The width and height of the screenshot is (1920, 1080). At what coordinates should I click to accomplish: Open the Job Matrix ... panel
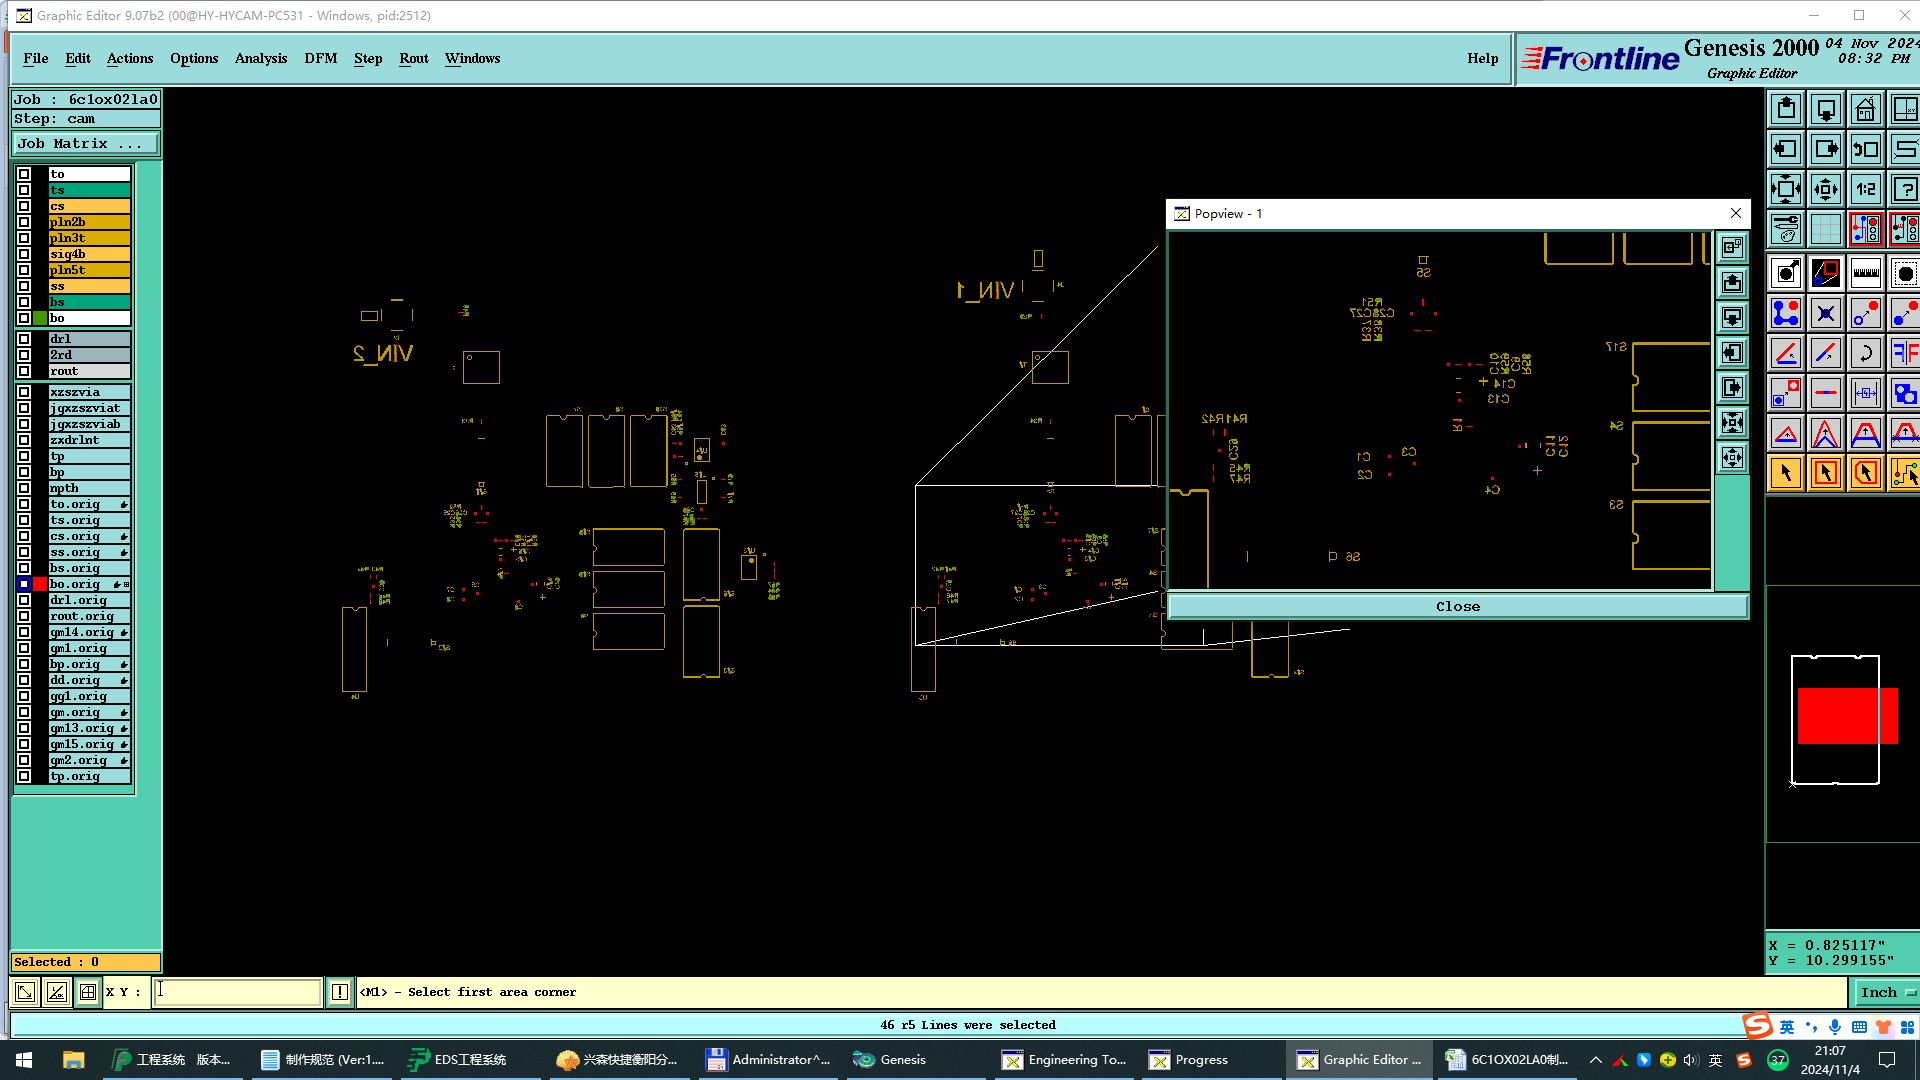(85, 144)
